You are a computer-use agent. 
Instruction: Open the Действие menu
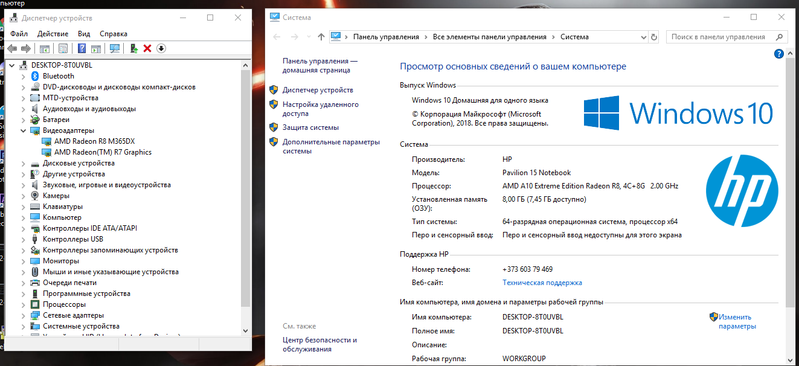52,34
